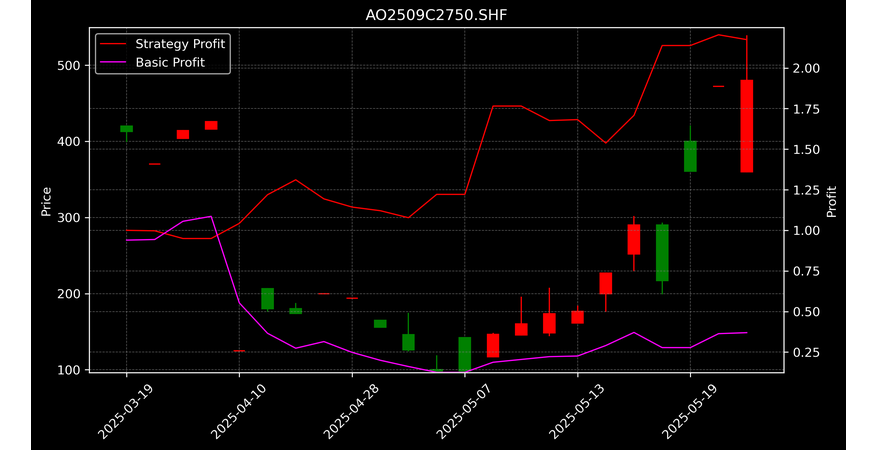Click the red candlestick above 2025-05-13
Viewport: 878px width, 450px height.
pos(577,317)
